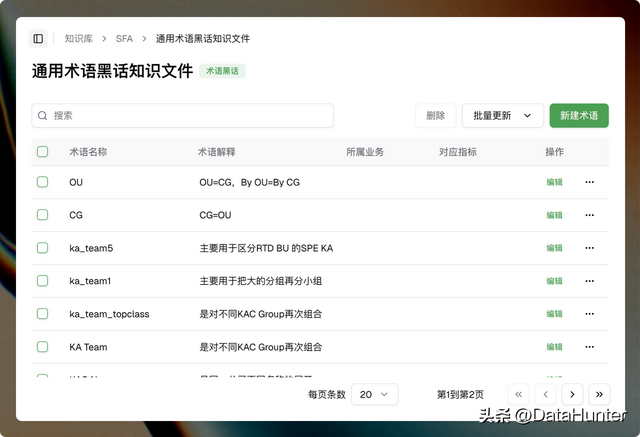The image size is (640, 437).
Task: Edit the ka_team_topclass term
Action: coord(554,314)
